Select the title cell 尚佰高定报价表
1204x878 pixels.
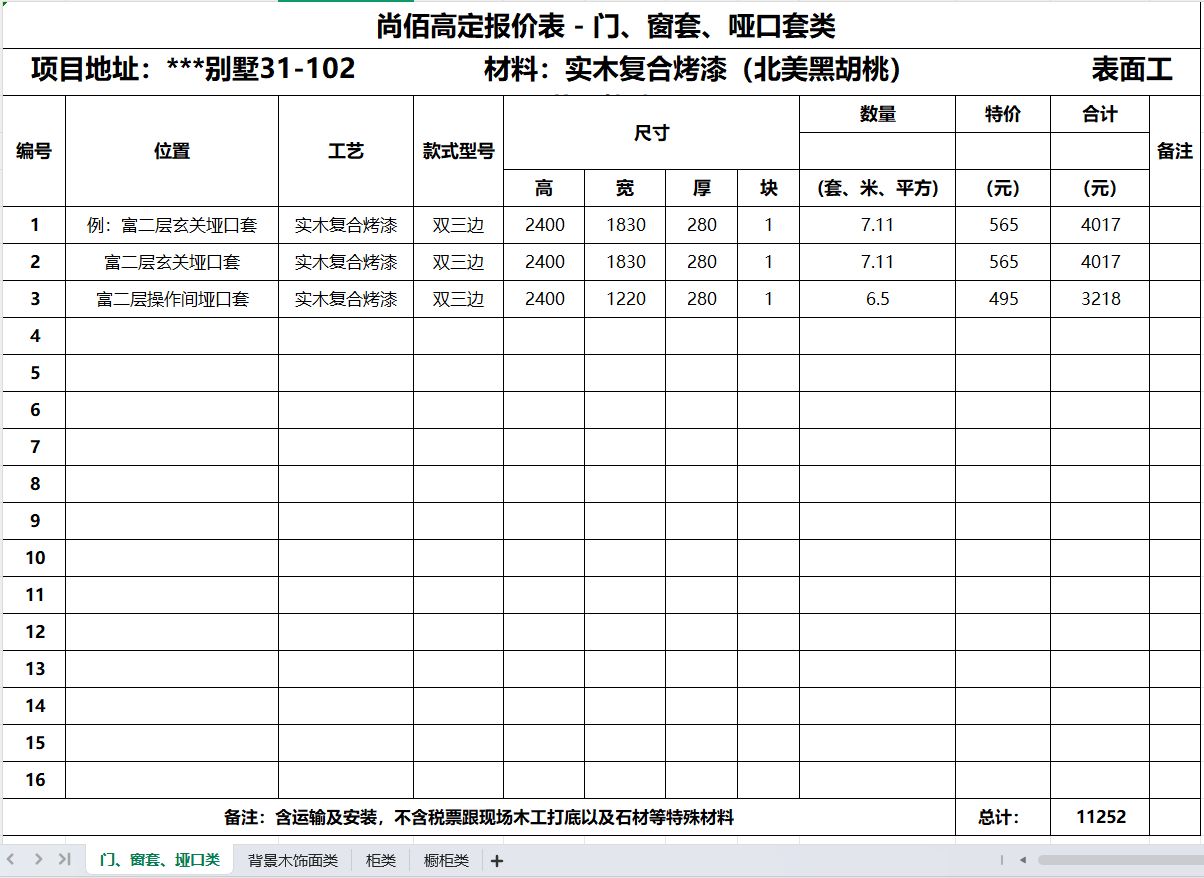pos(605,26)
